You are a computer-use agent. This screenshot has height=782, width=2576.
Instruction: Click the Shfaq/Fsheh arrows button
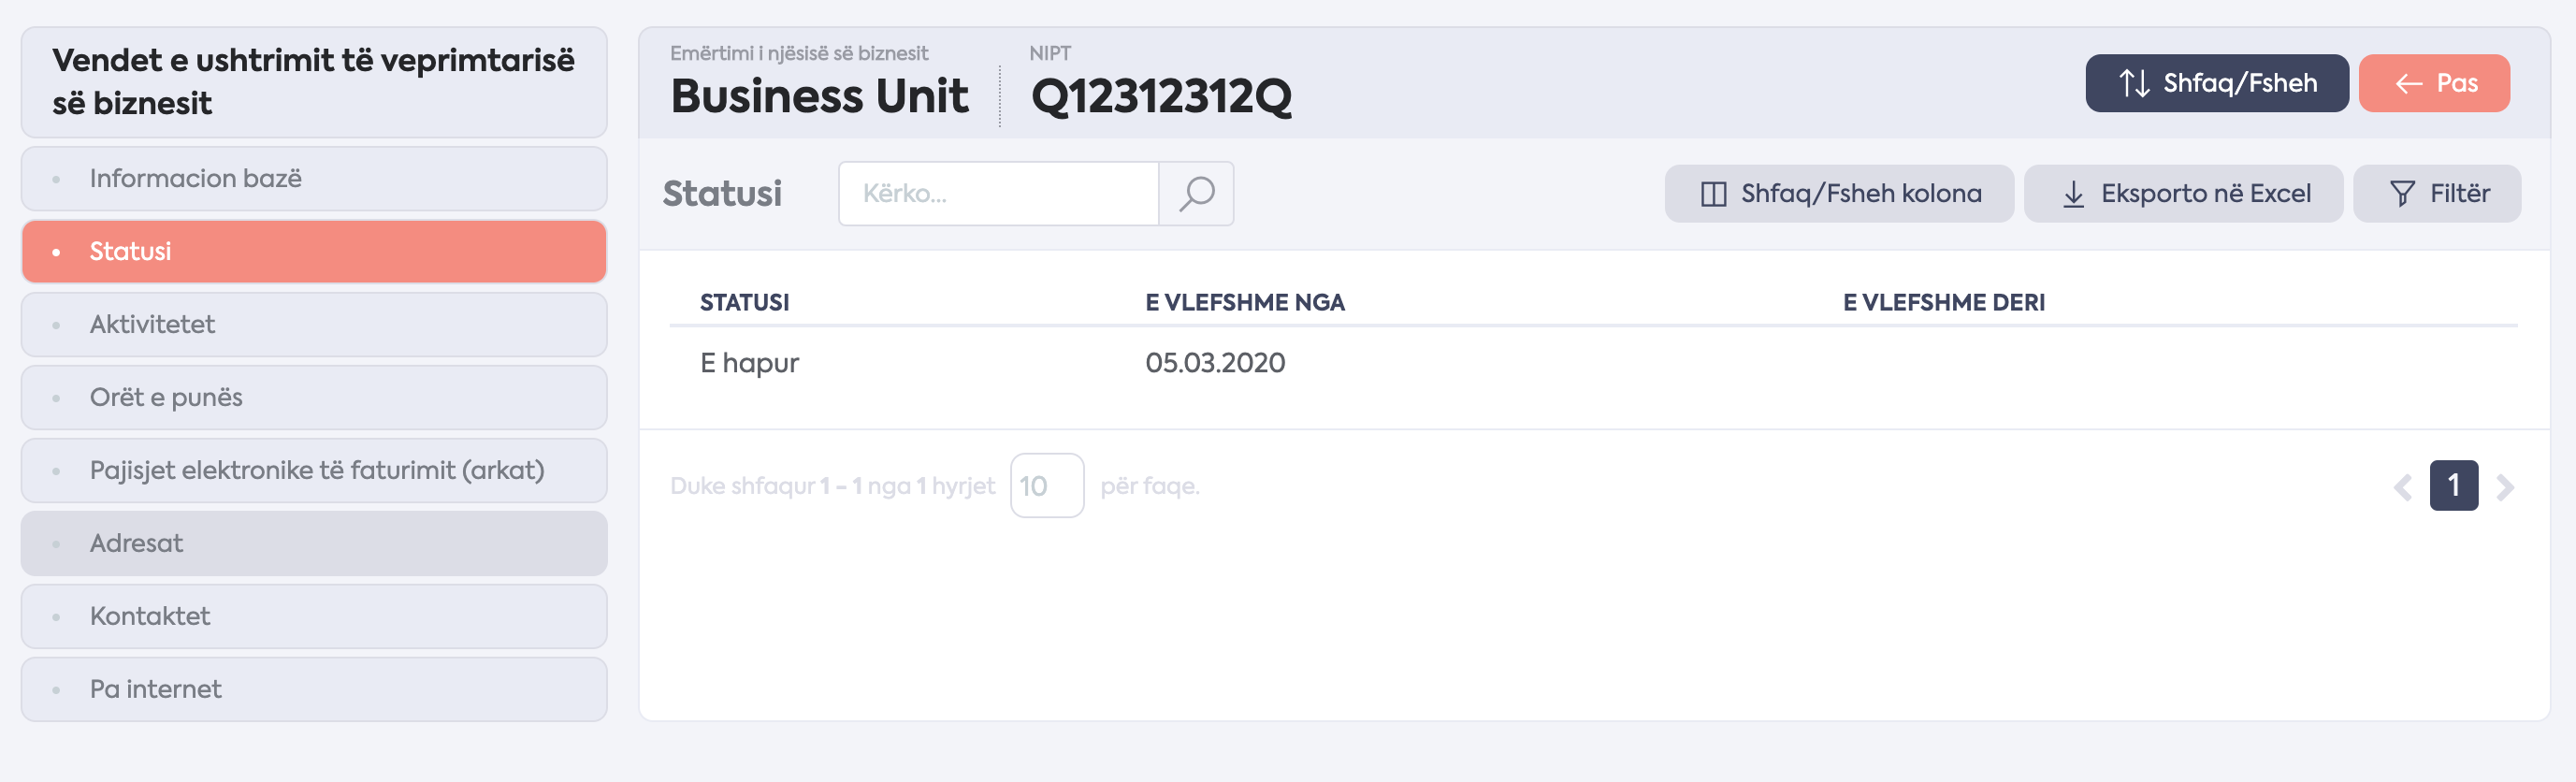pos(2216,83)
